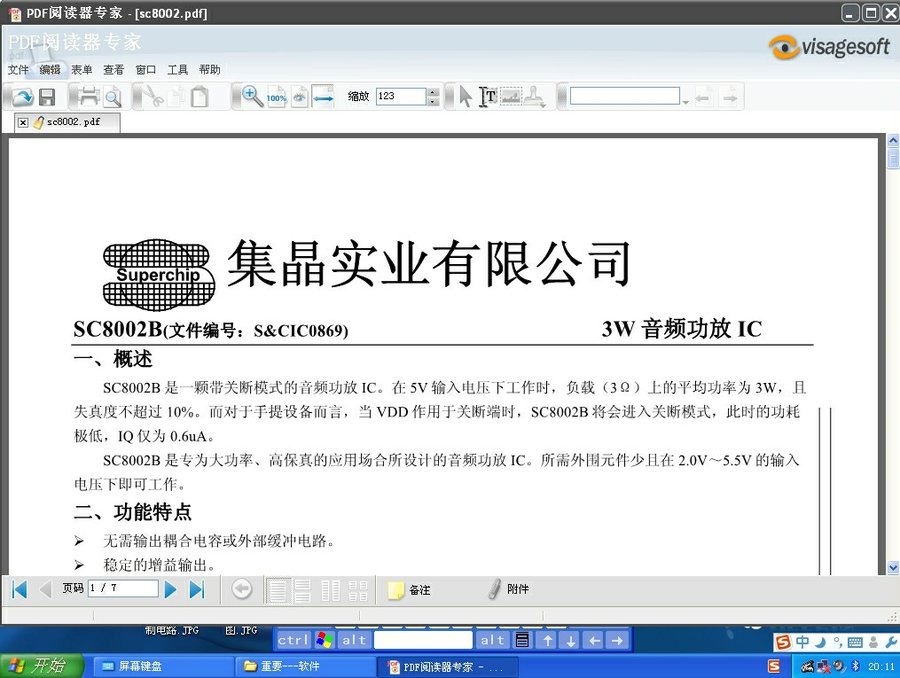
Task: Go to next page with the arrow button
Action: tap(170, 589)
